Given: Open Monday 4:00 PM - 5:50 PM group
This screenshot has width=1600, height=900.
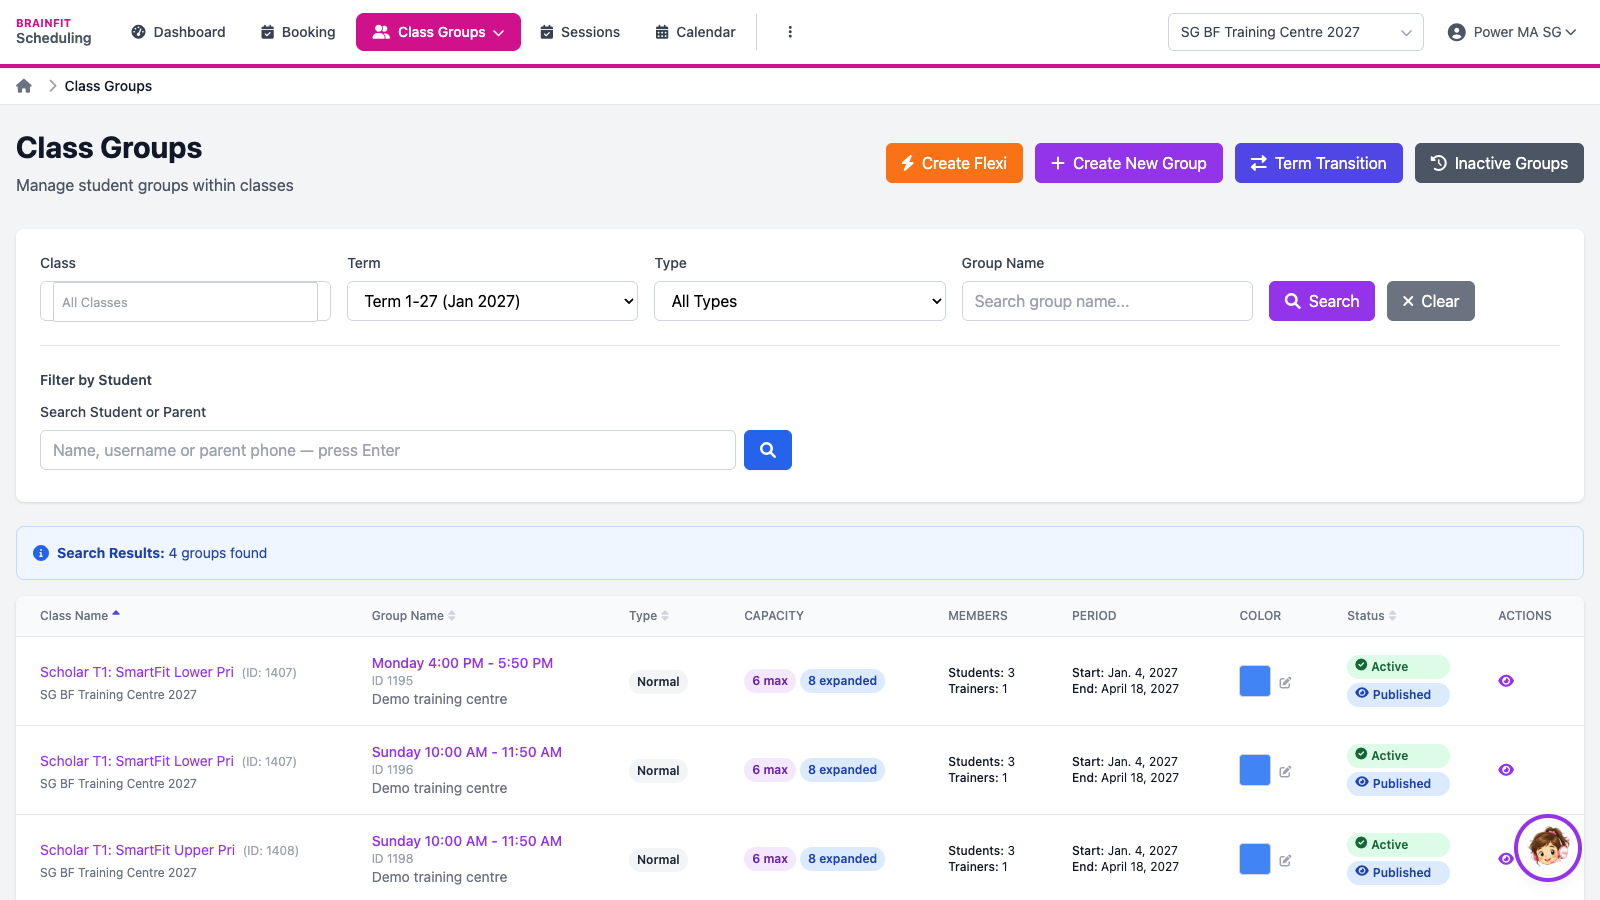Looking at the screenshot, I should coord(462,663).
